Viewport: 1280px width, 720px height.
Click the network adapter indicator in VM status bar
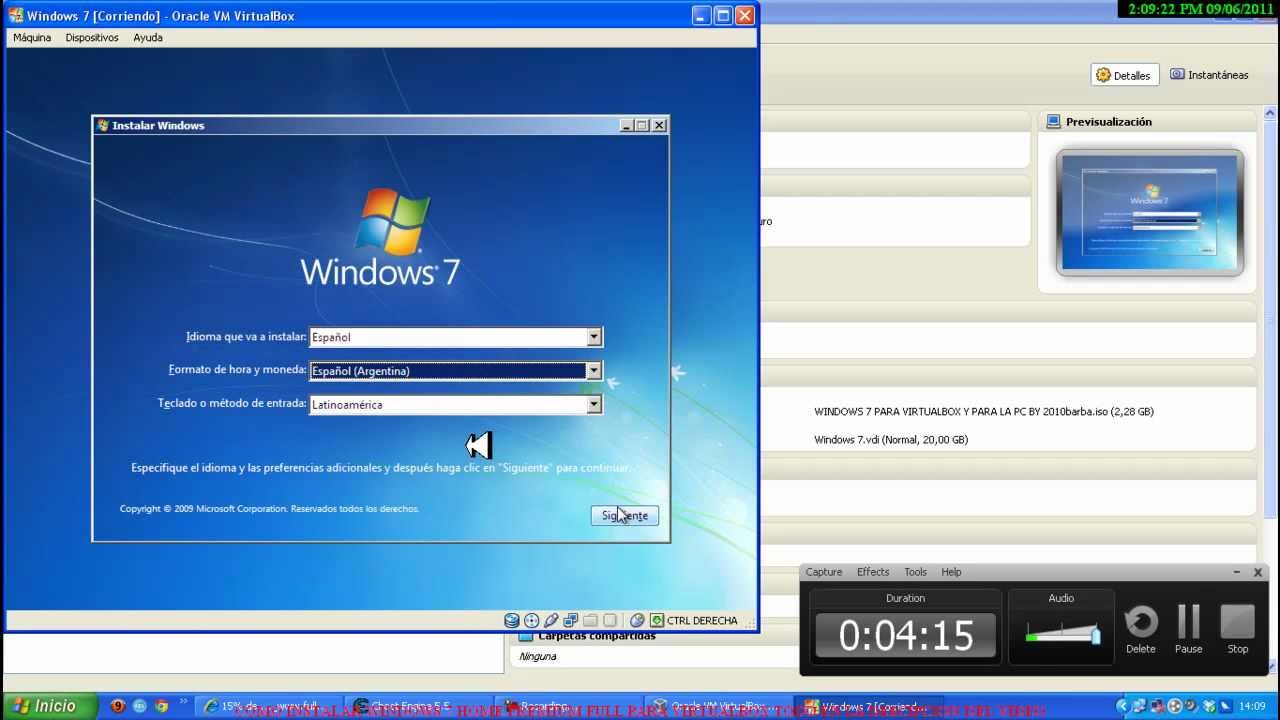coord(571,620)
